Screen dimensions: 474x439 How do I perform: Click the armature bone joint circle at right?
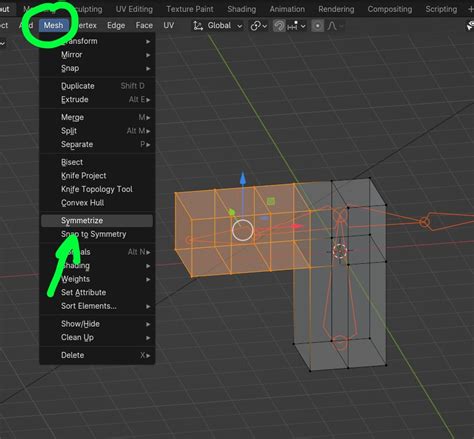[x=424, y=222]
